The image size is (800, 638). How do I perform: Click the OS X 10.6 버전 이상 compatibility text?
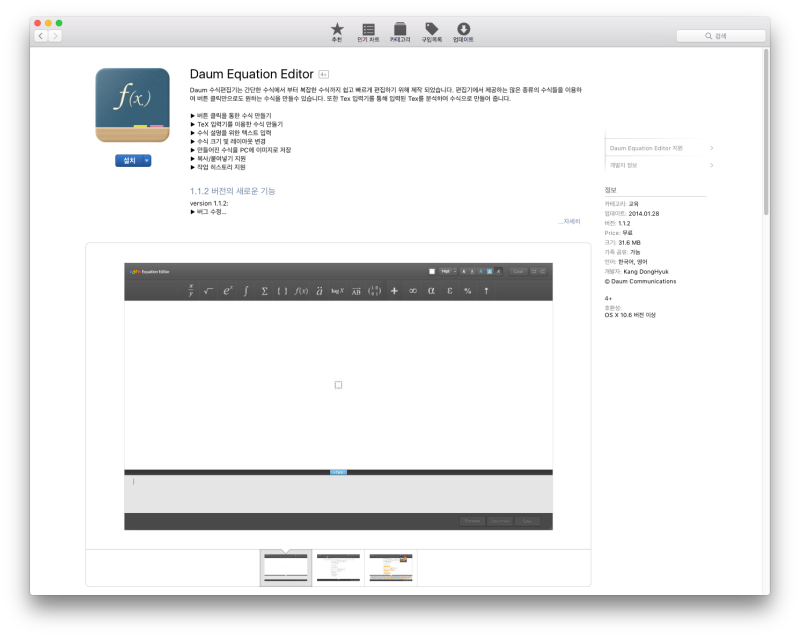pyautogui.click(x=630, y=315)
